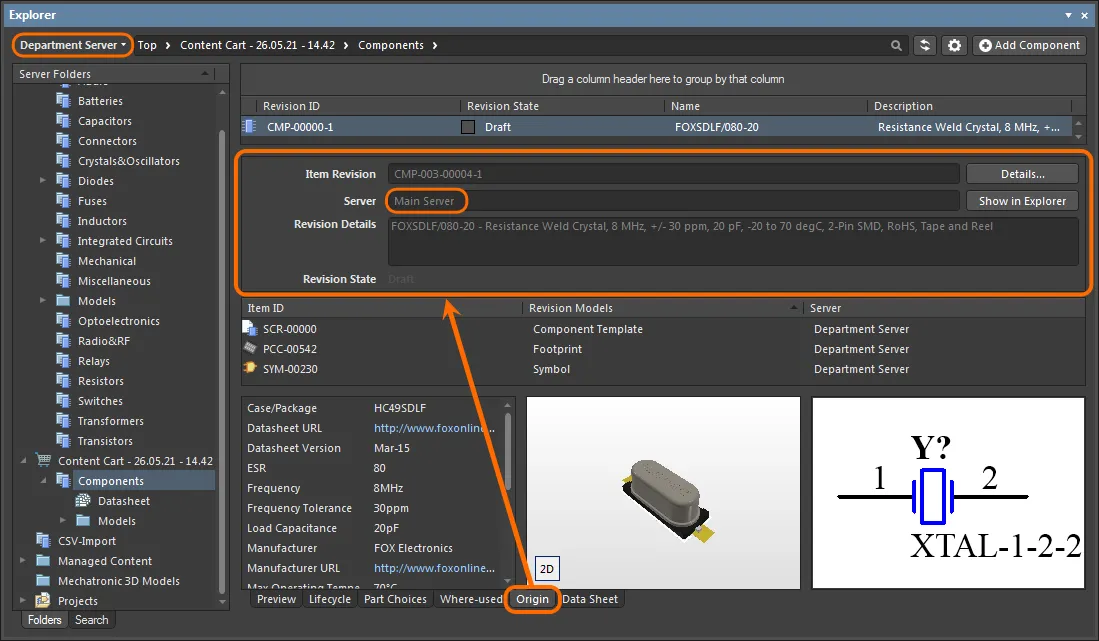Click the Content Cart shopping cart icon

tap(43, 460)
